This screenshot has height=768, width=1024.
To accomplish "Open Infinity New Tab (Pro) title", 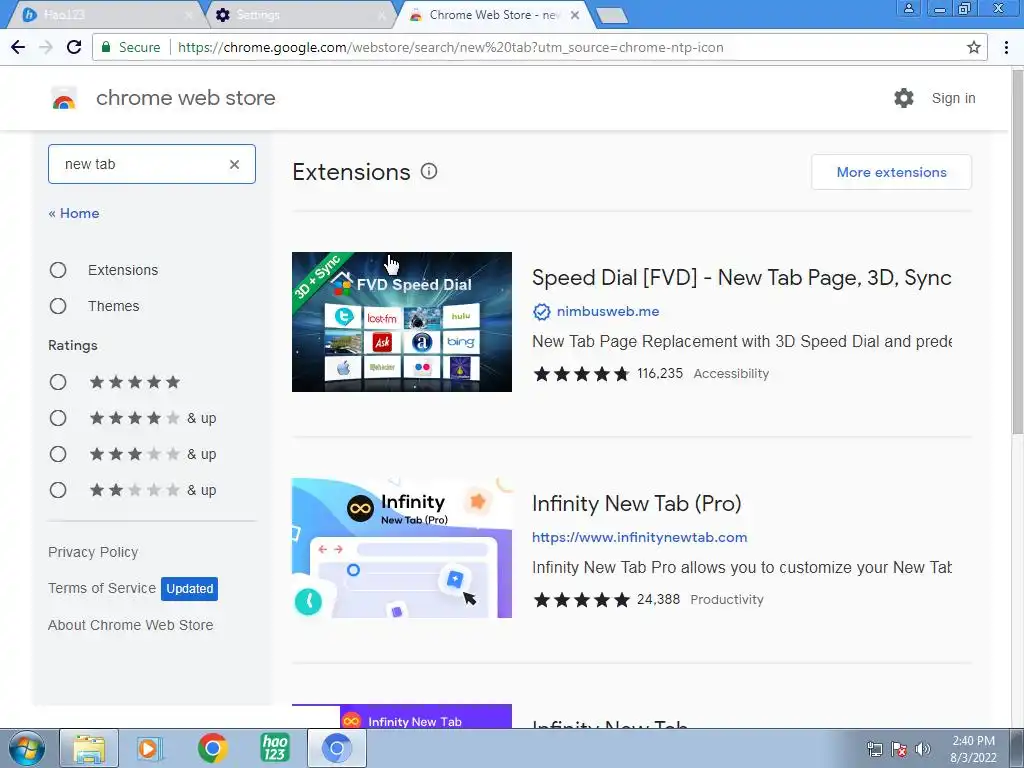I will pos(637,504).
